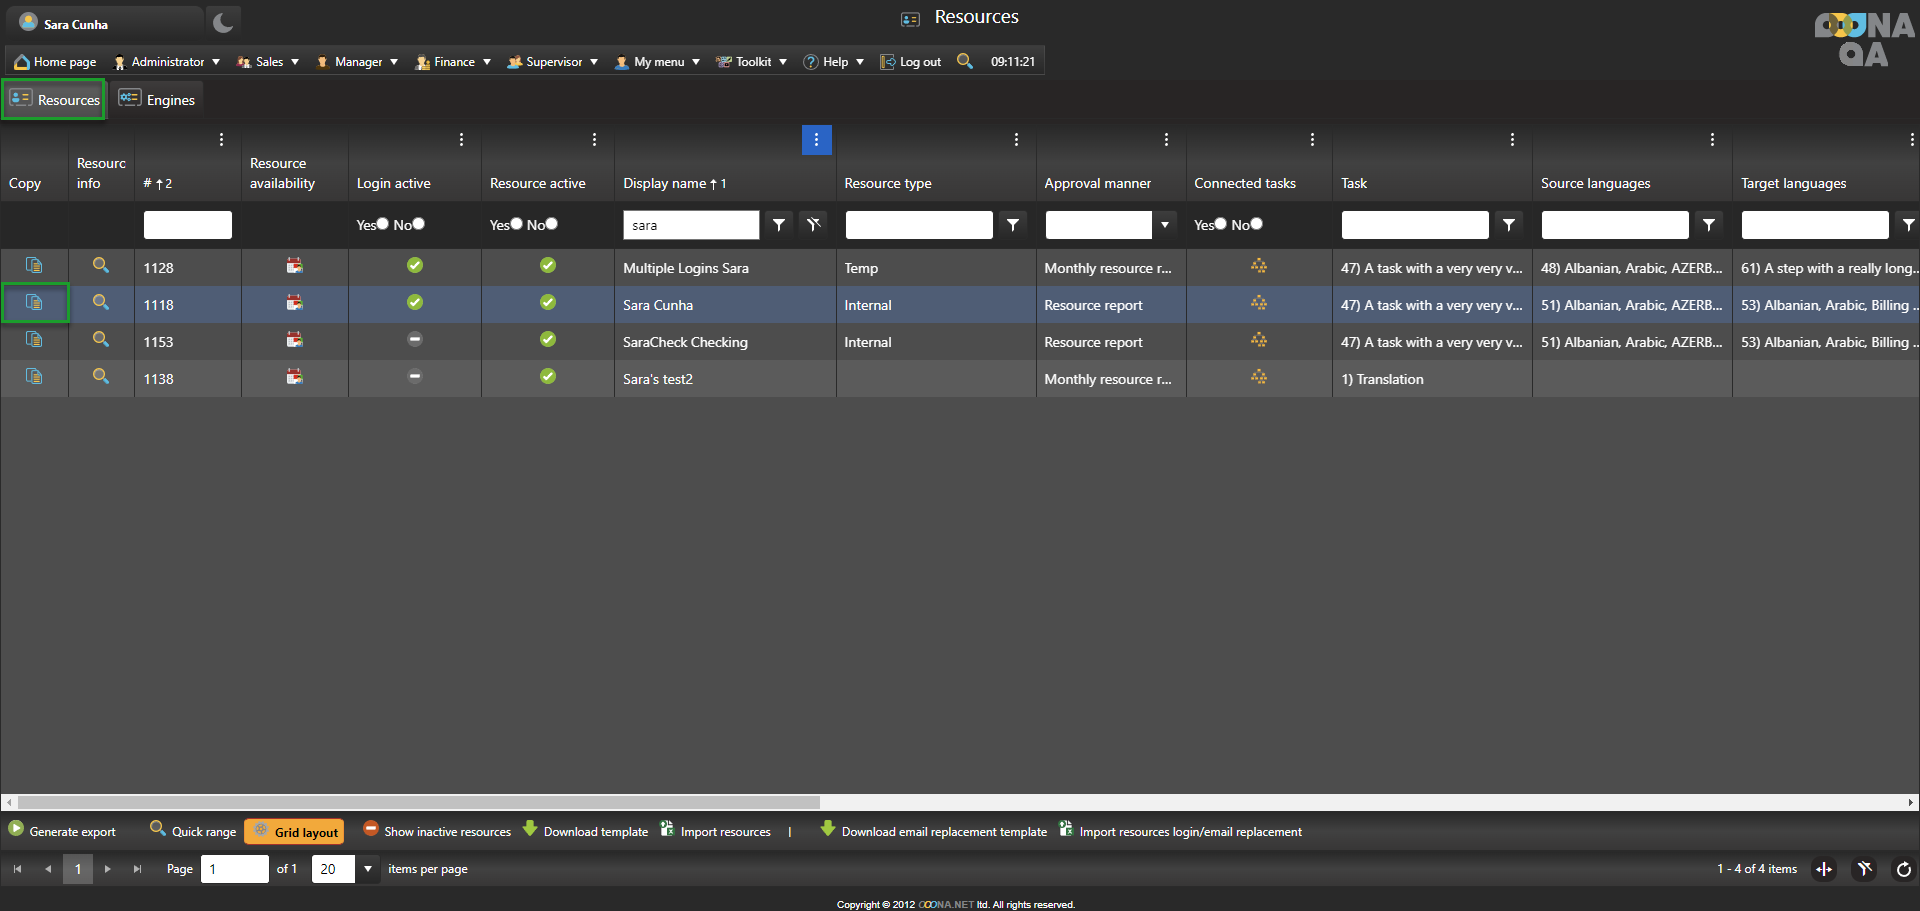Select No for Resource active filter
Screen dimensions: 1920x911
pos(551,224)
